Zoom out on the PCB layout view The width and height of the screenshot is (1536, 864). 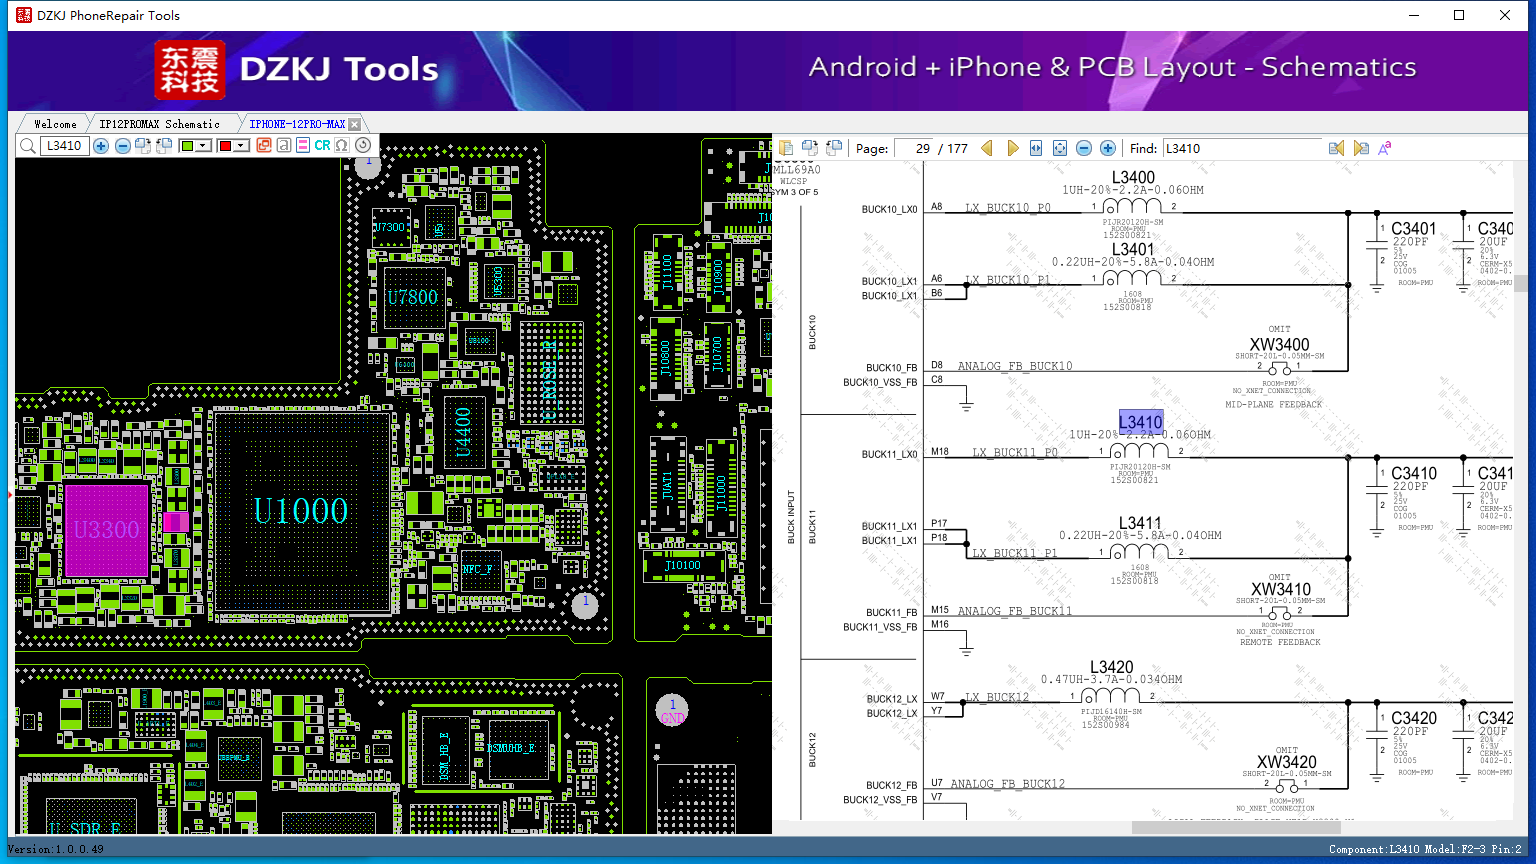point(123,146)
